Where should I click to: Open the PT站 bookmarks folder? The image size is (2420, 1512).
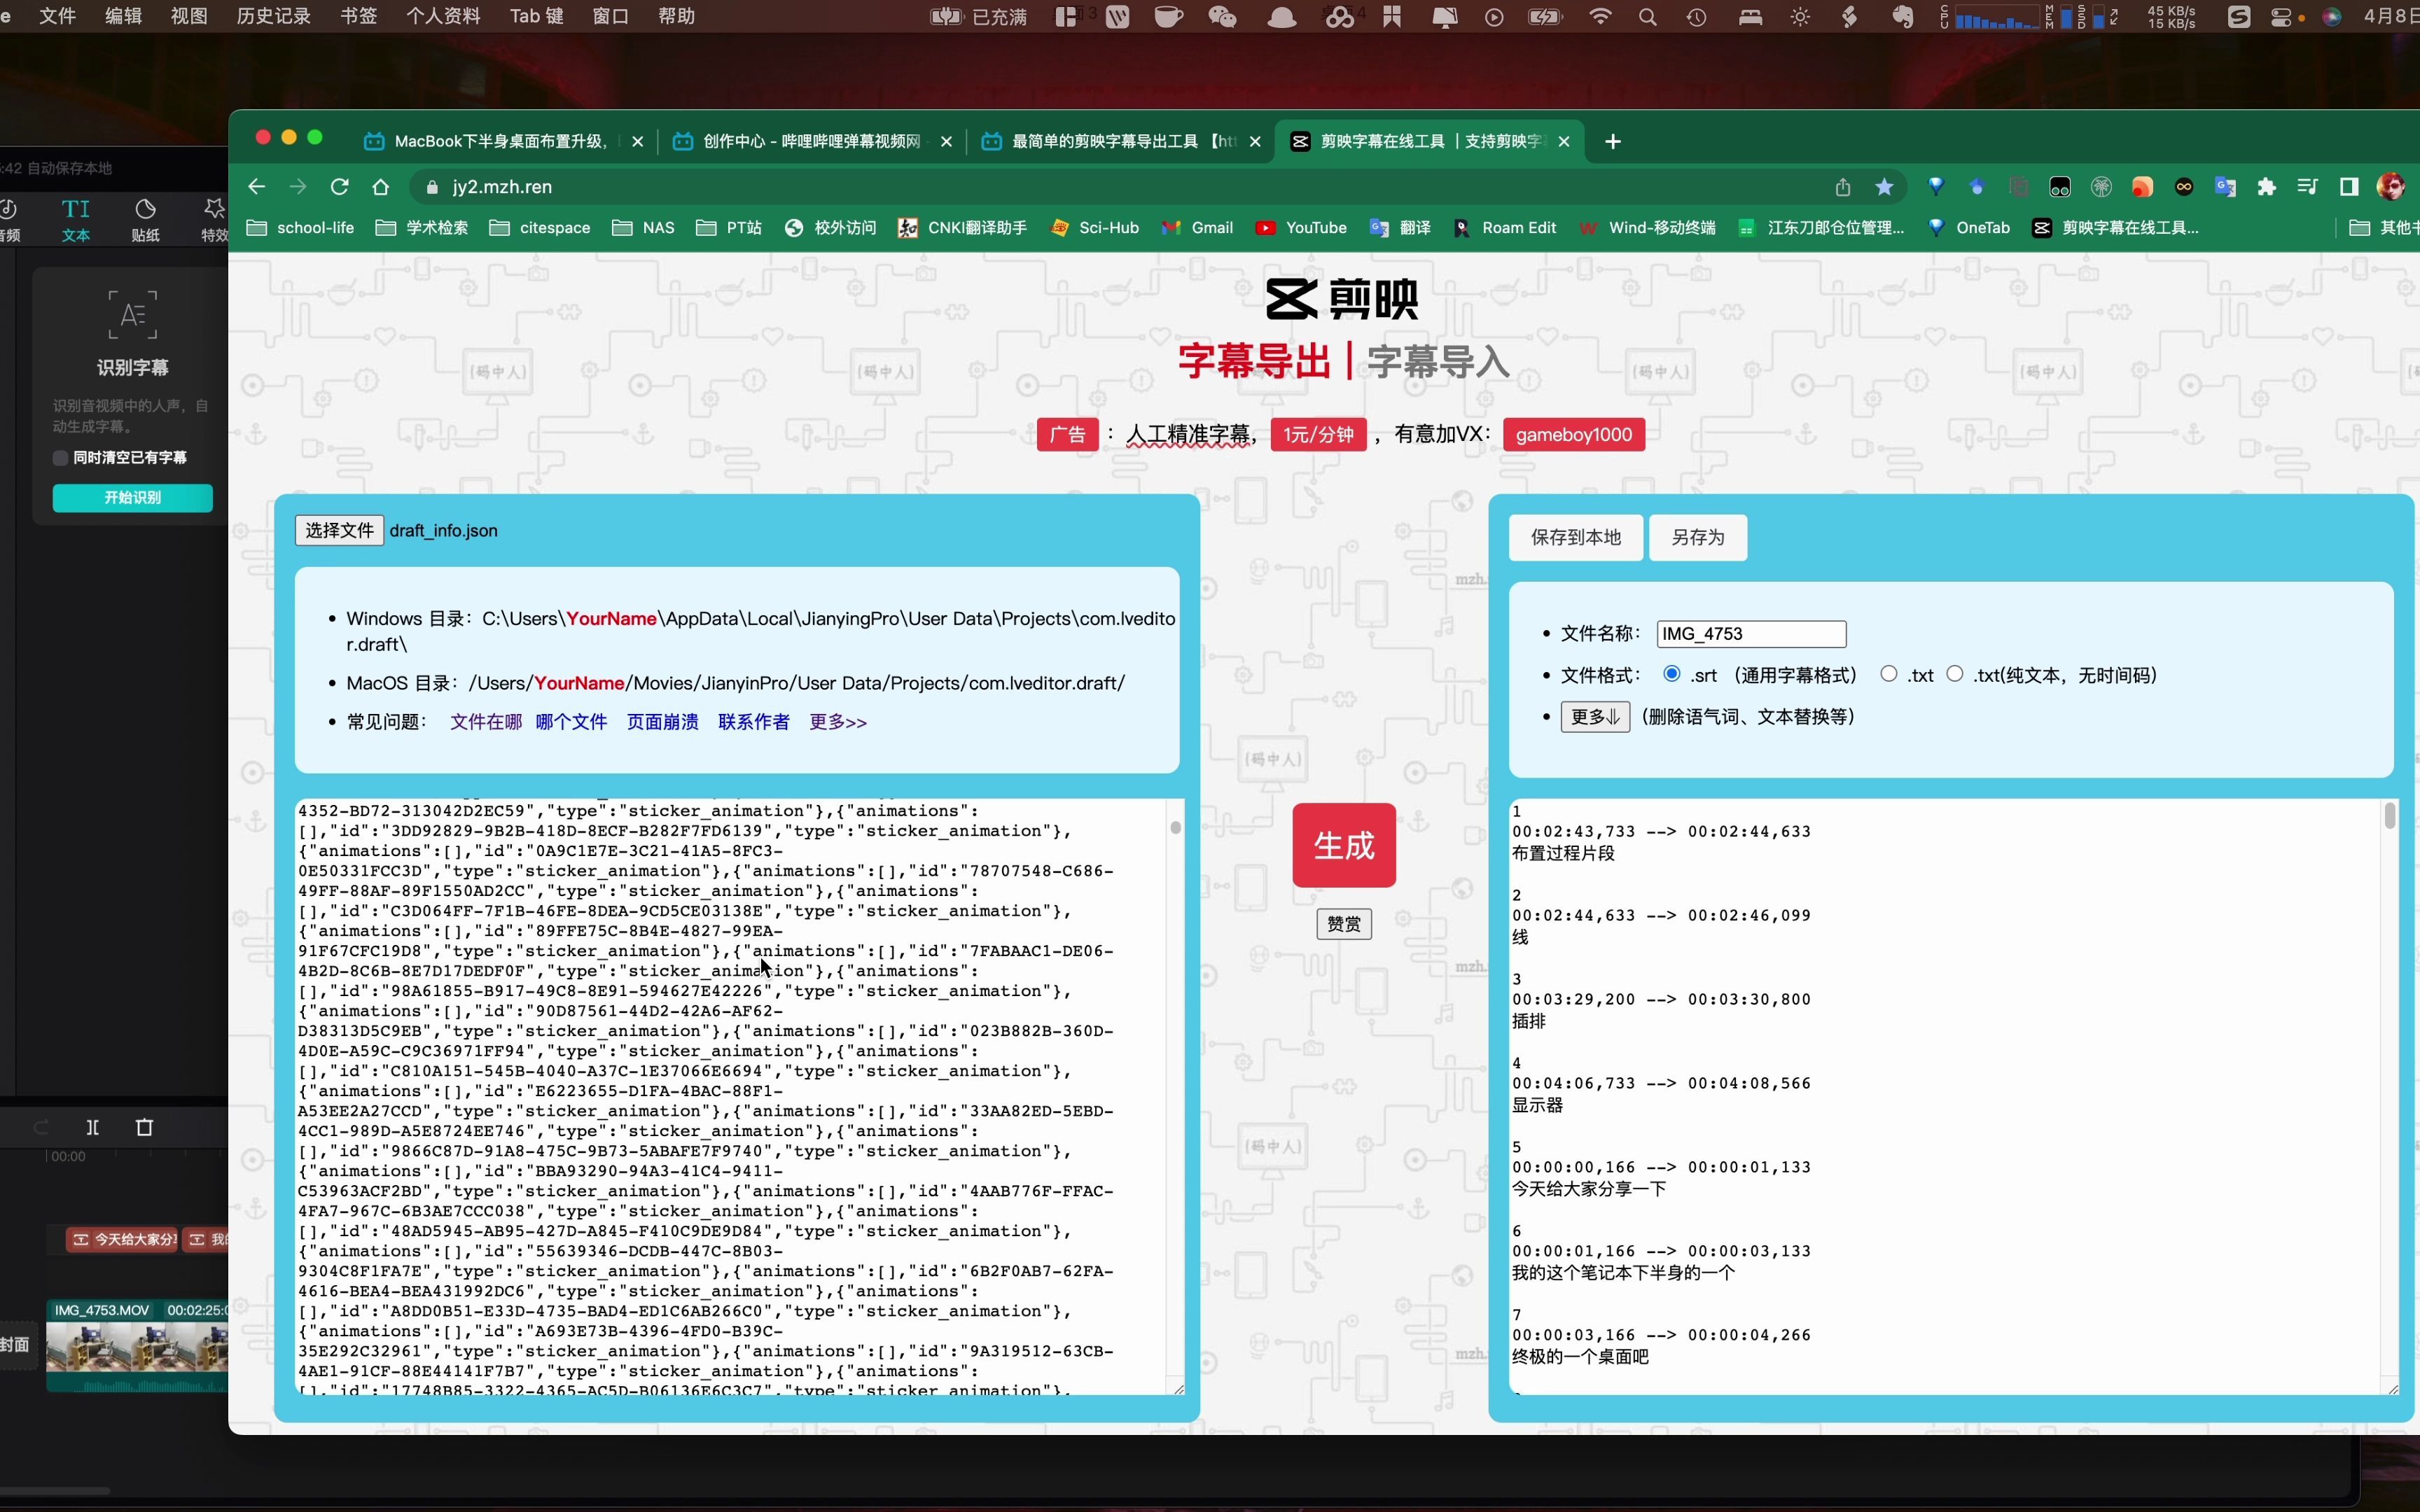tap(728, 228)
